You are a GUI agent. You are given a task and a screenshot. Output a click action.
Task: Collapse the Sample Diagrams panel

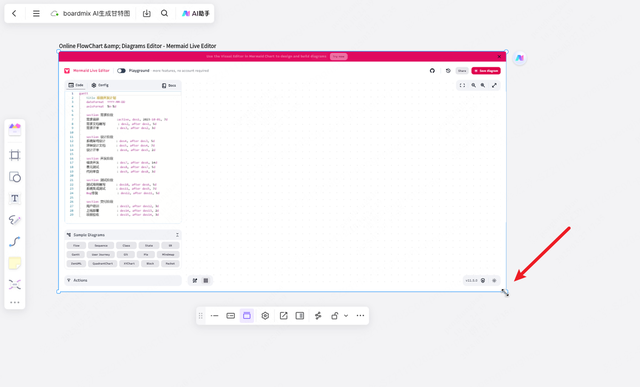point(177,235)
